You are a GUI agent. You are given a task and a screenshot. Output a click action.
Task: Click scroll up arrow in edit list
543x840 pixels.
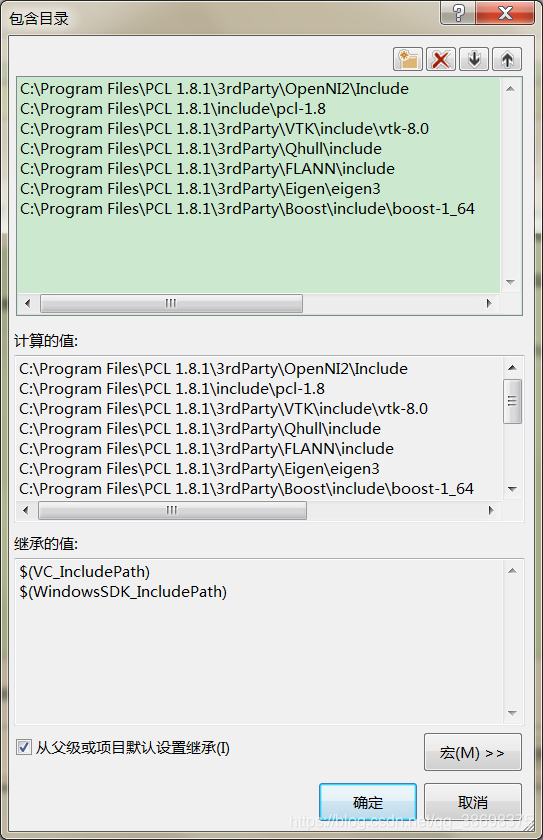(x=510, y=88)
